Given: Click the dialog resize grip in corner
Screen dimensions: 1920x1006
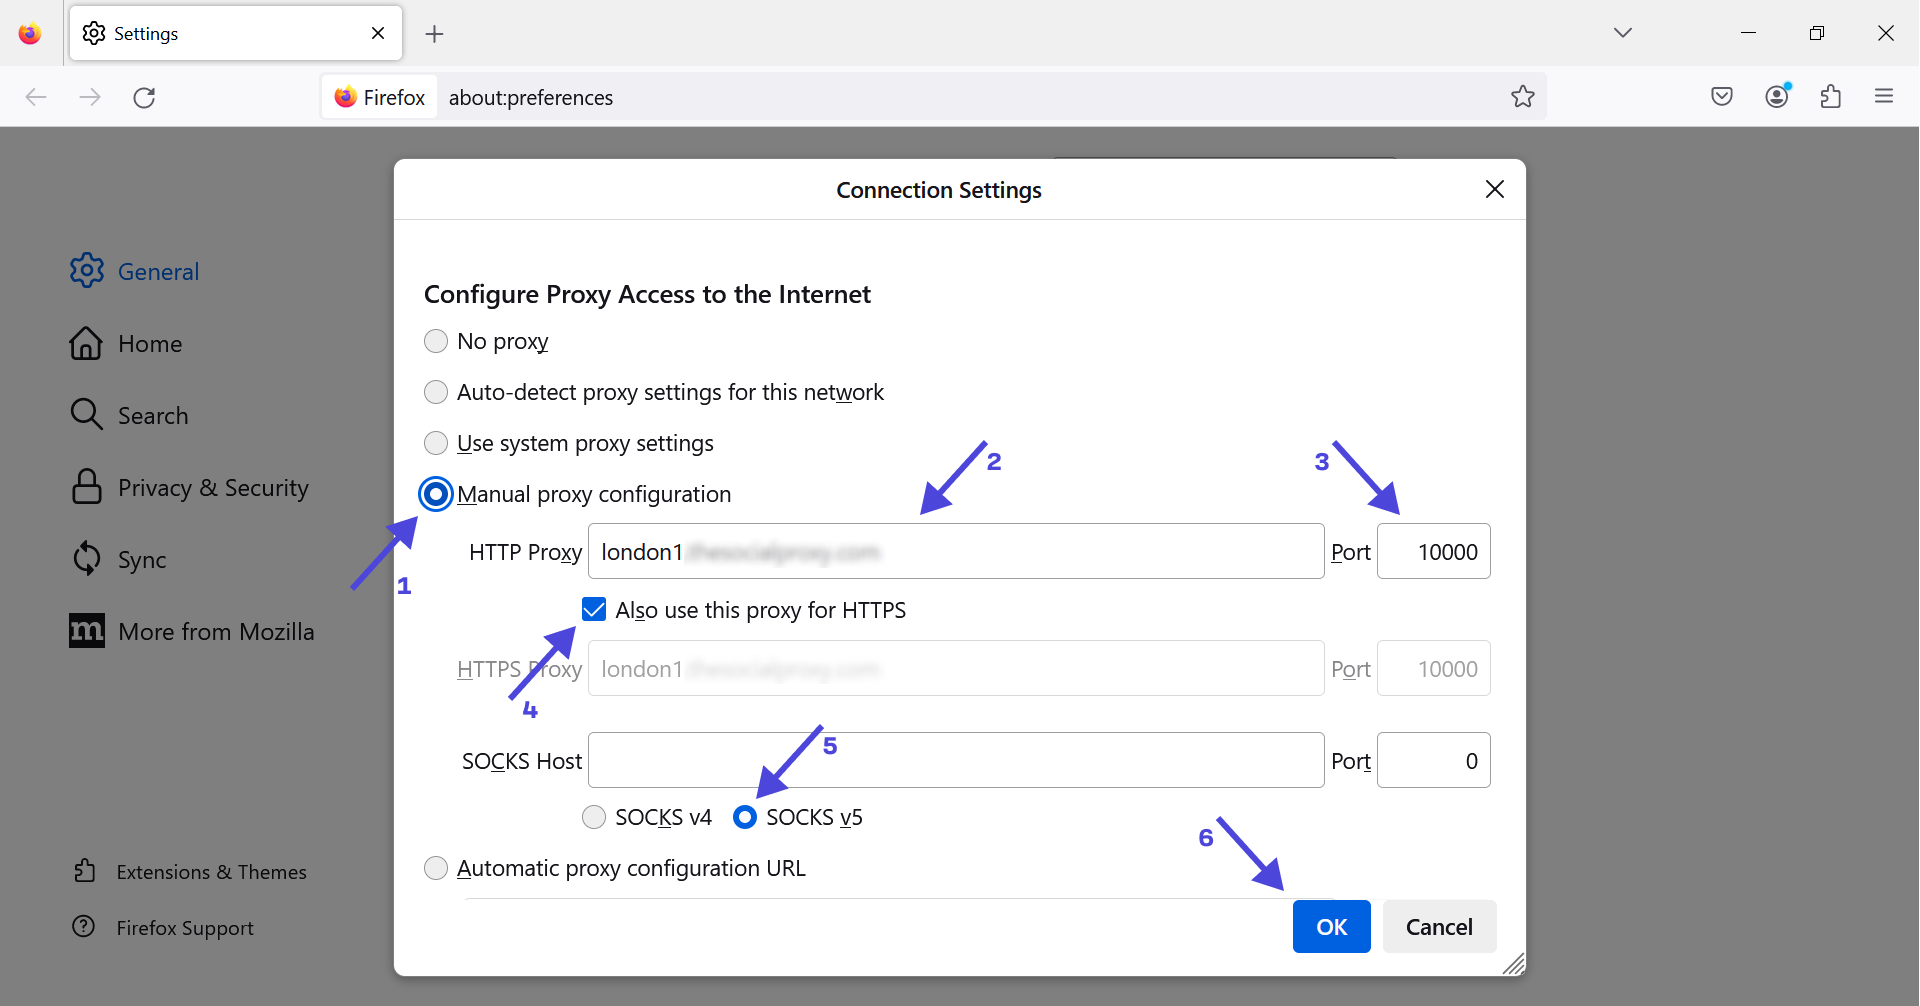Looking at the screenshot, I should point(1514,964).
